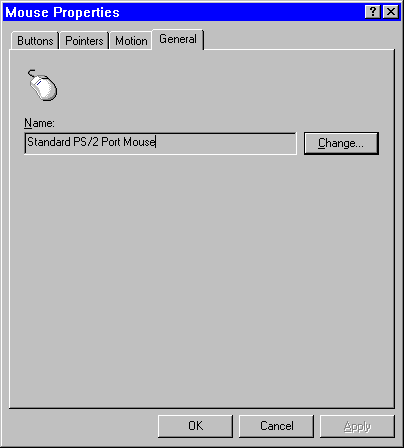
Task: Click the word Port in name field
Action: [111, 142]
